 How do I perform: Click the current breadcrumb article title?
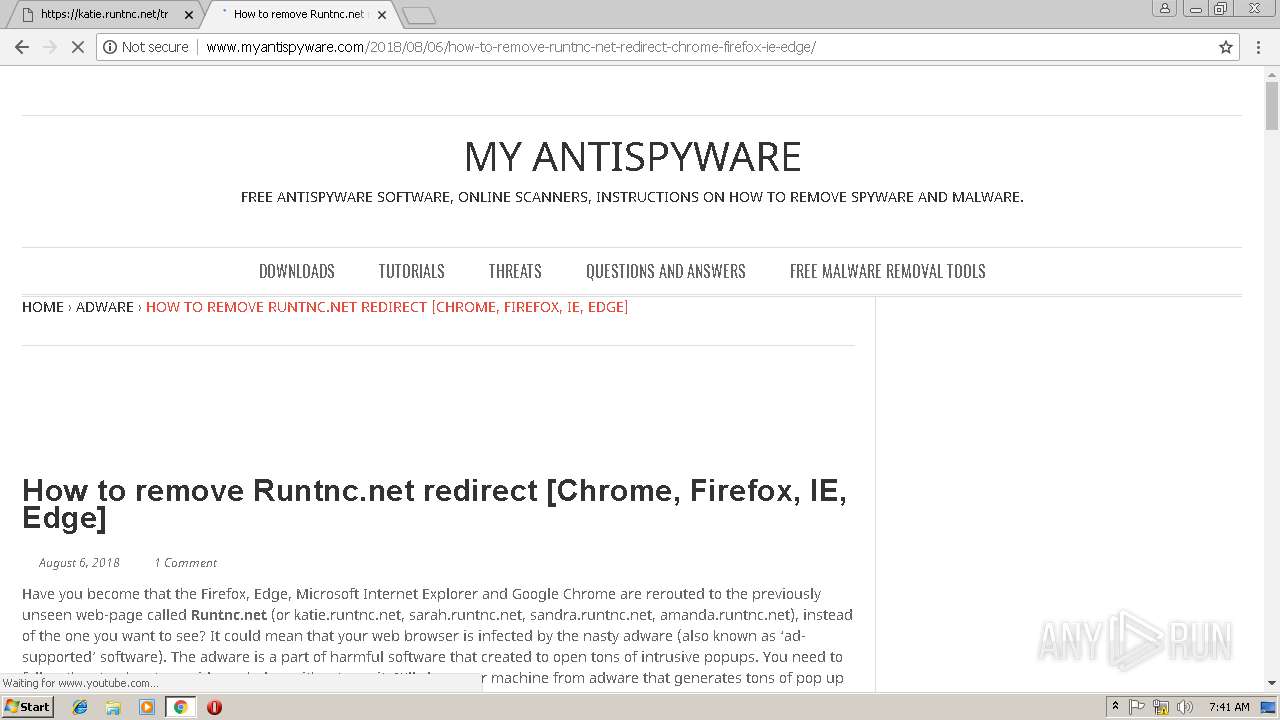(x=387, y=307)
